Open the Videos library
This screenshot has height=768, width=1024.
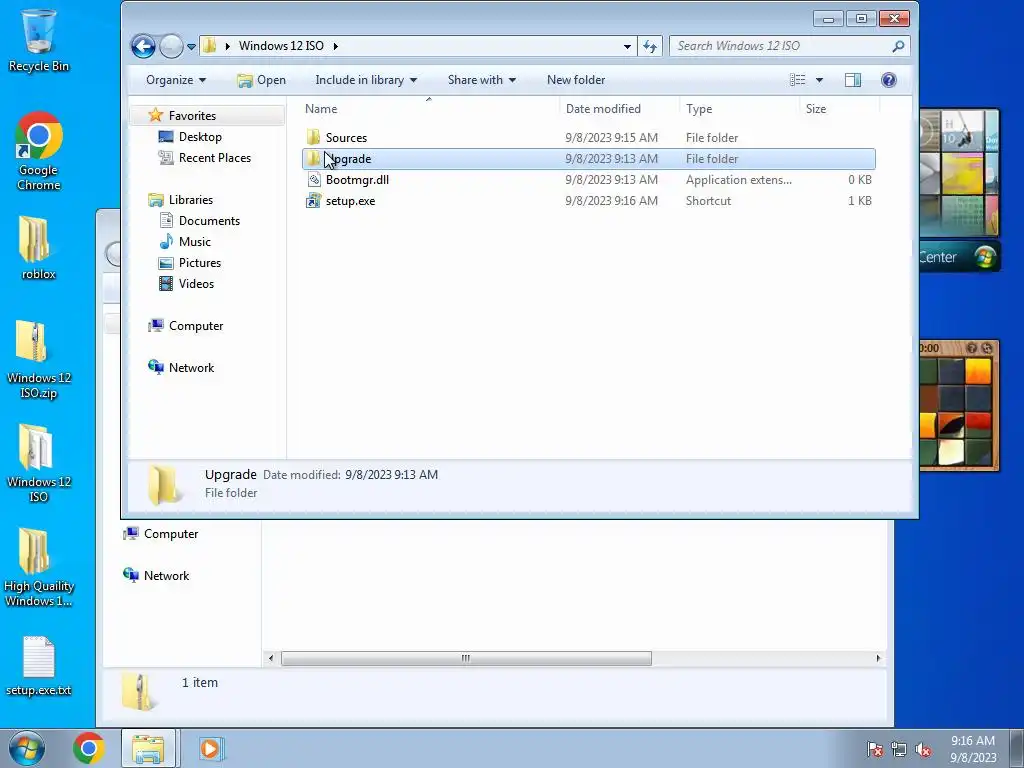pyautogui.click(x=196, y=283)
